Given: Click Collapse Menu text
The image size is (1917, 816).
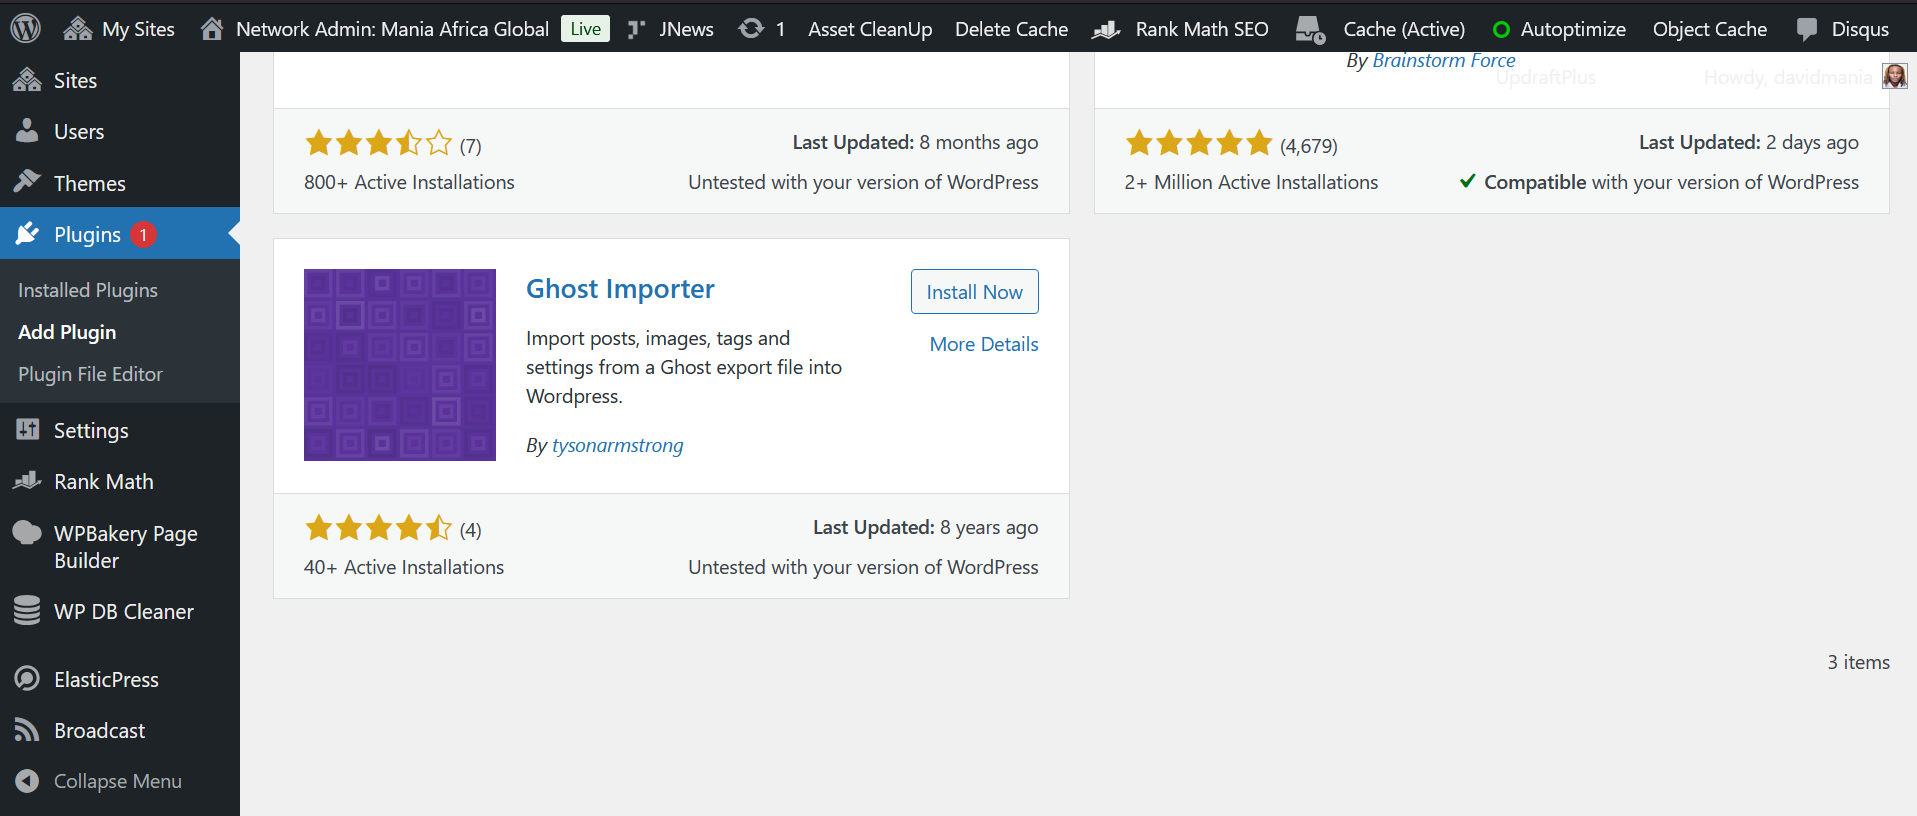Looking at the screenshot, I should (118, 781).
